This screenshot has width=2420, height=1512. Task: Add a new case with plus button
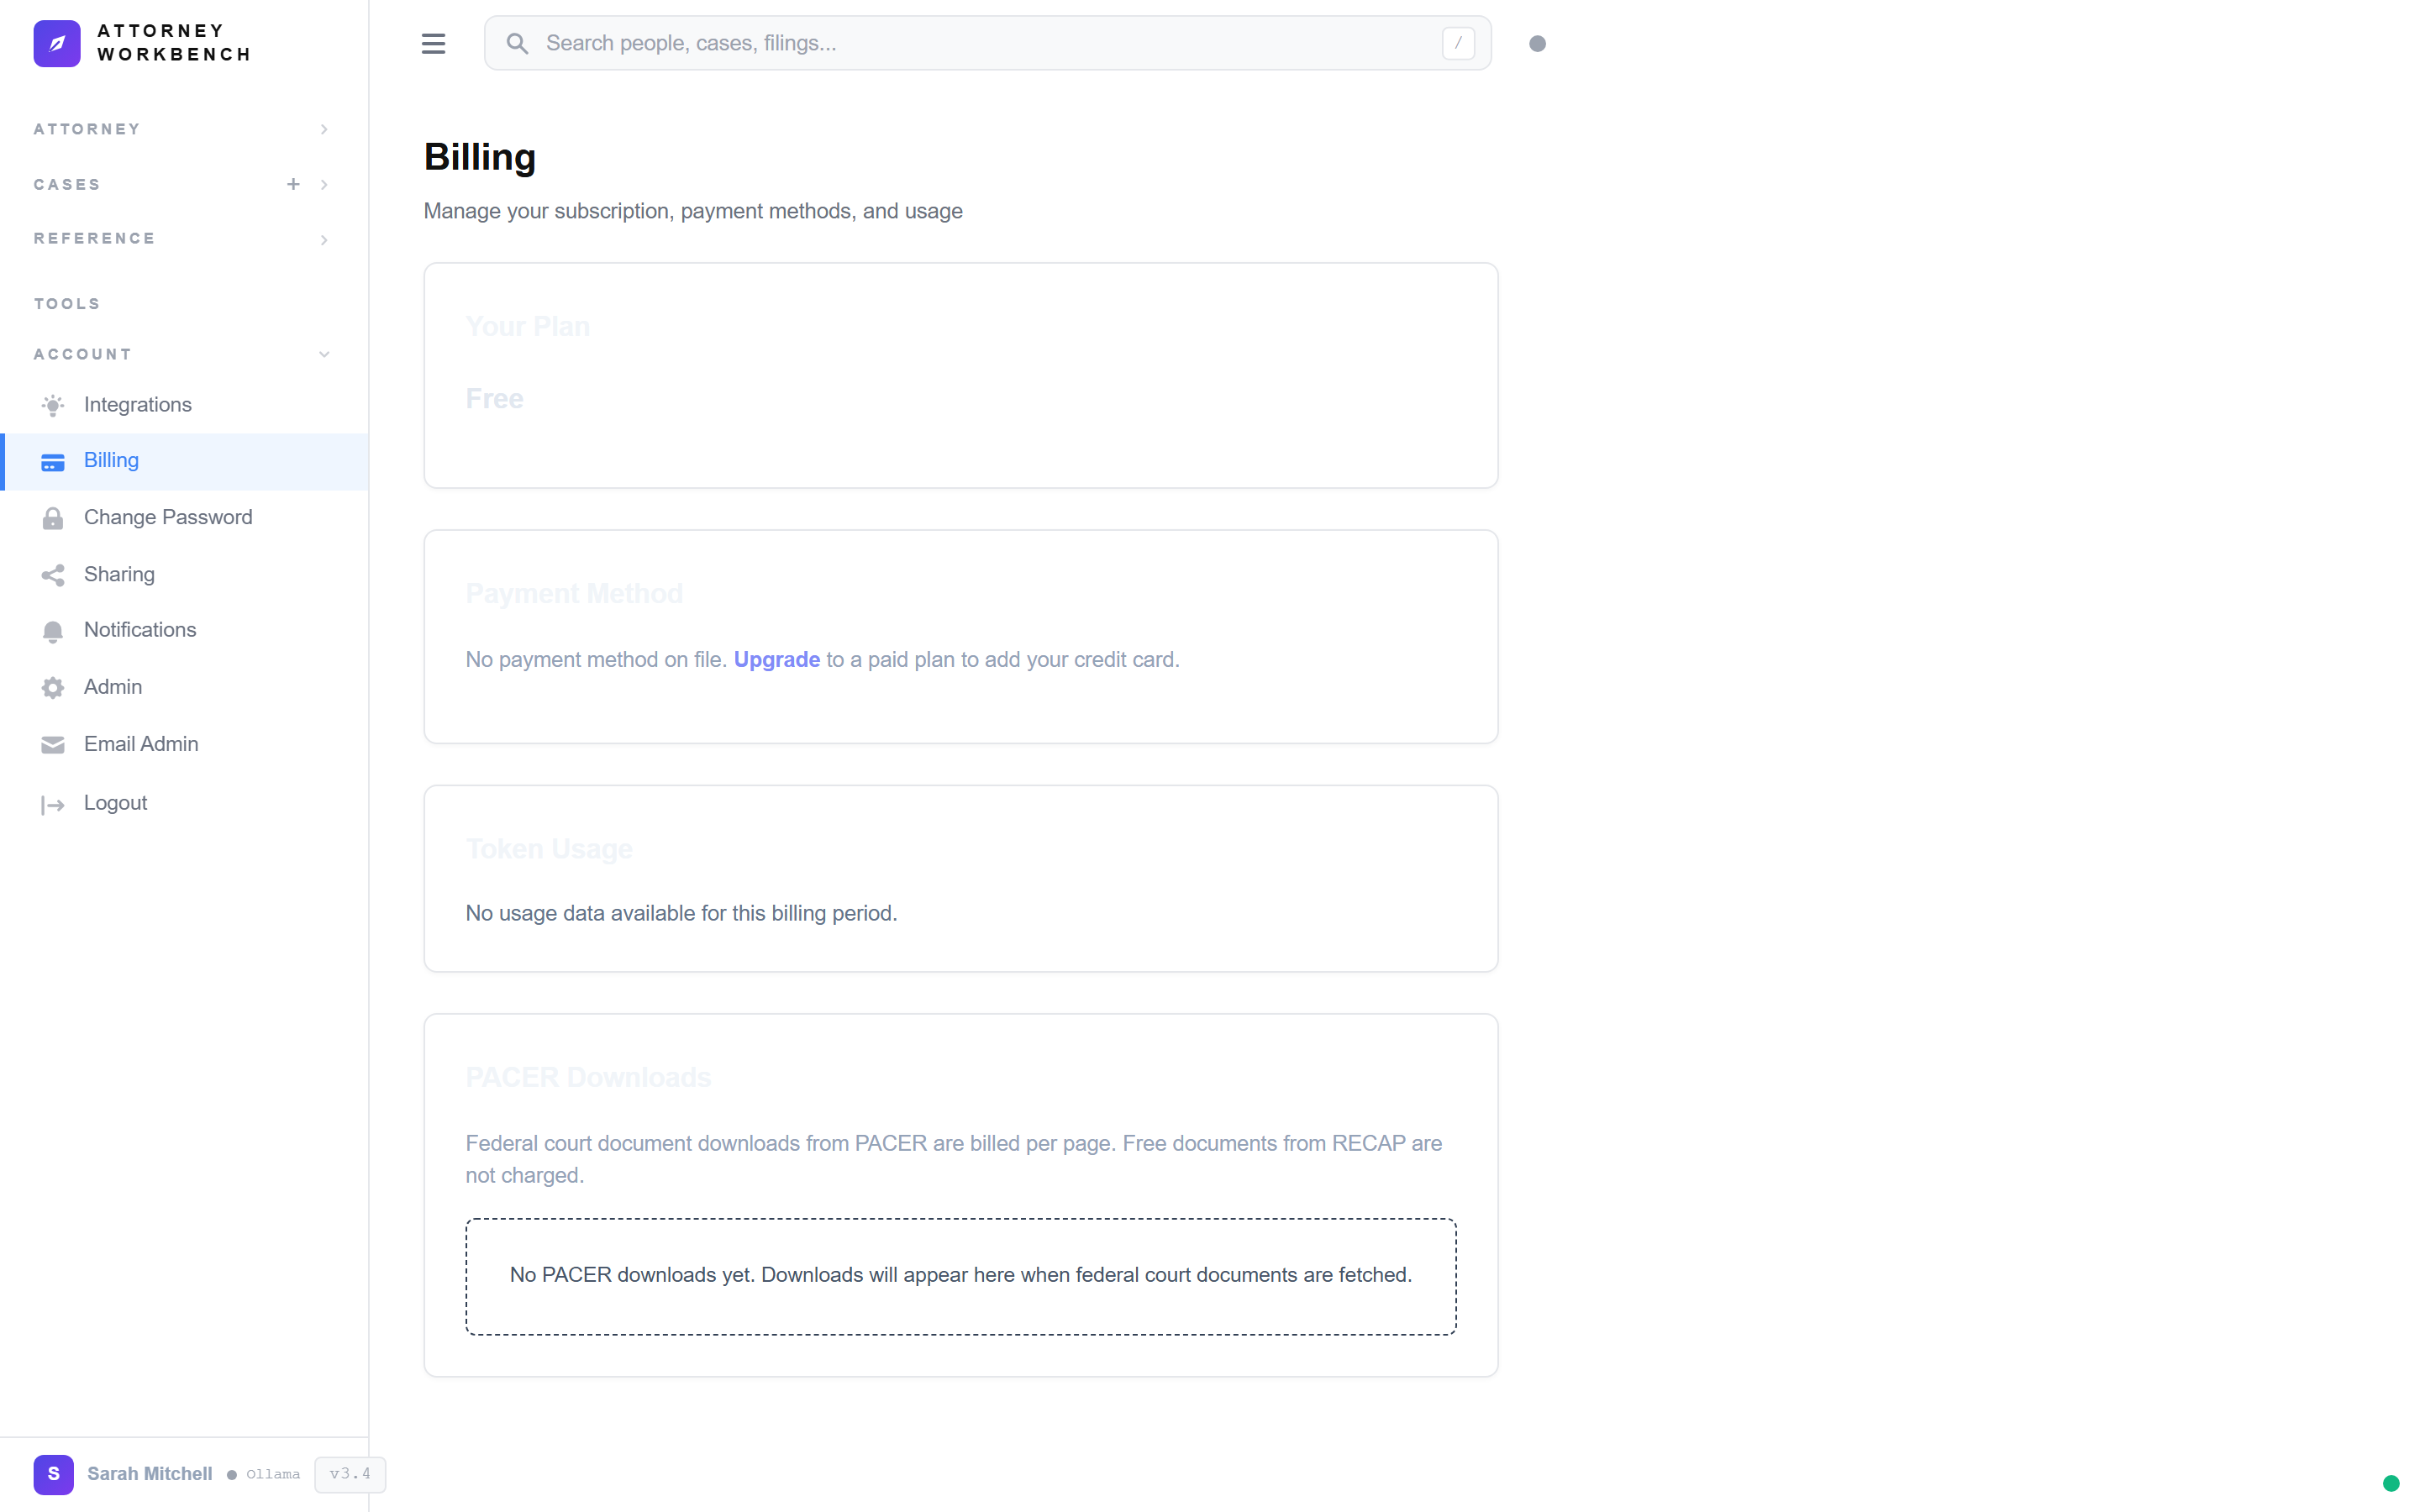293,184
